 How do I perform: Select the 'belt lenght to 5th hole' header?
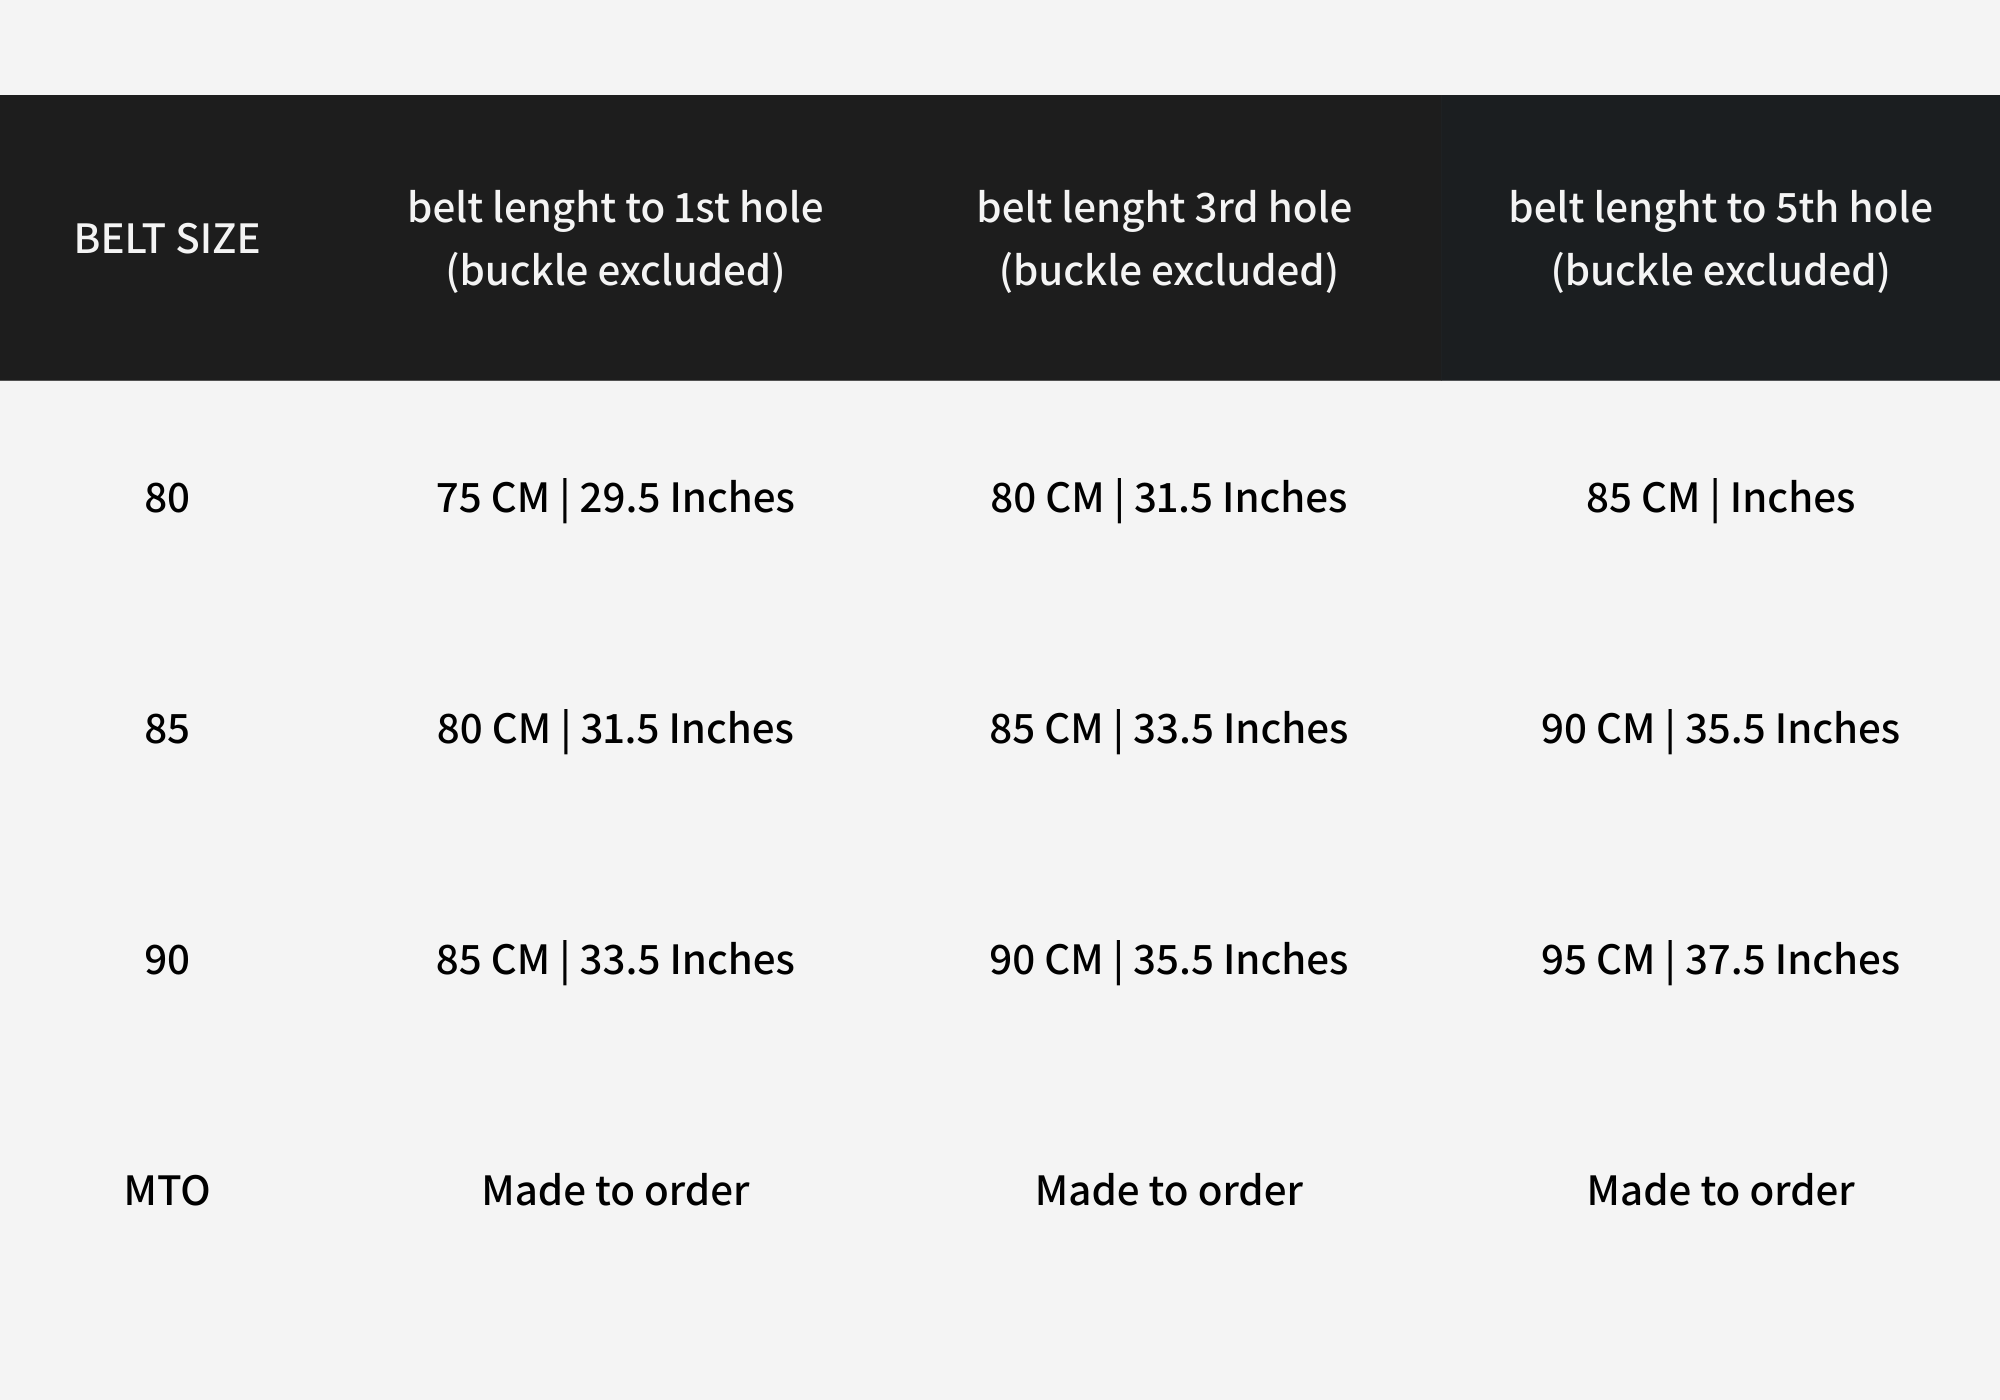[1720, 238]
